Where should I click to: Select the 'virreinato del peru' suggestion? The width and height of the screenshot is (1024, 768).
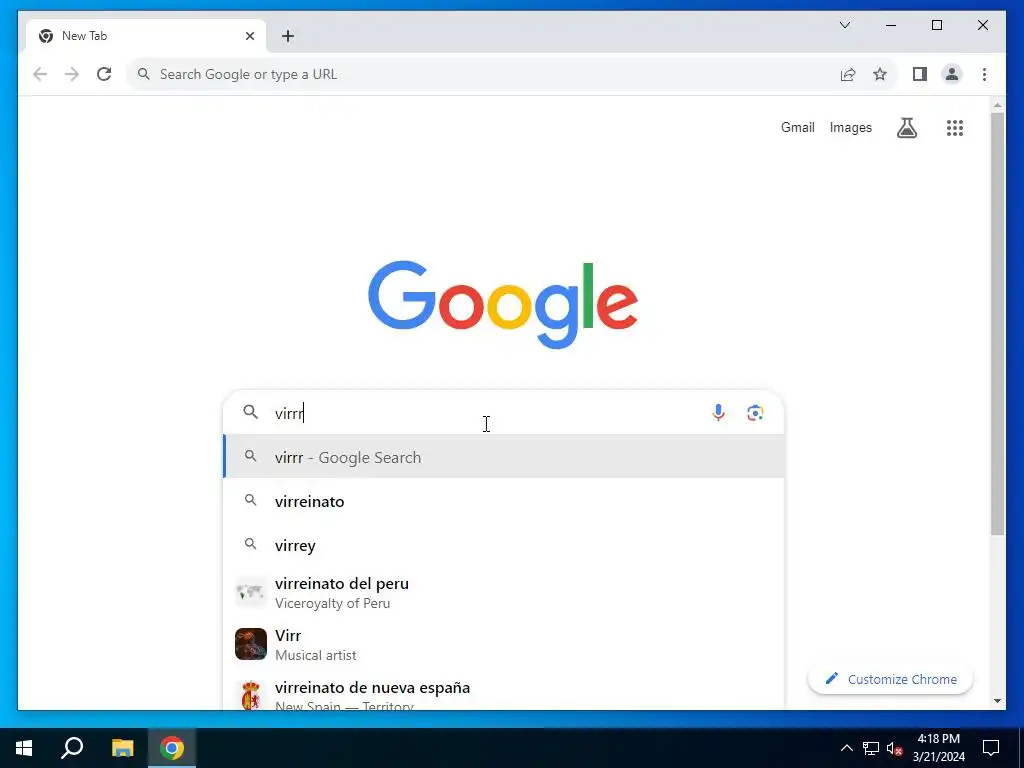click(504, 592)
